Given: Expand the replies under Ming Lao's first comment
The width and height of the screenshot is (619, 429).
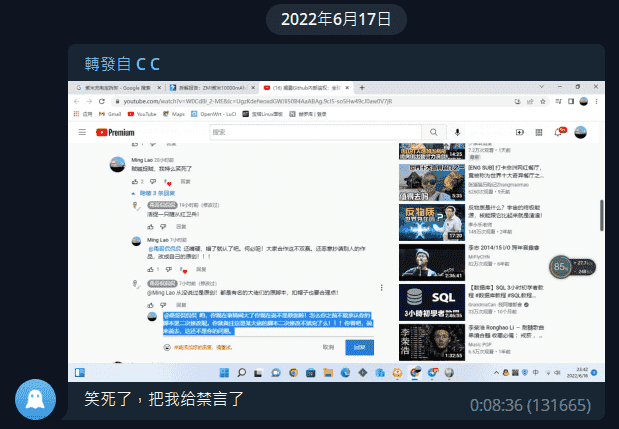Looking at the screenshot, I should coord(156,194).
